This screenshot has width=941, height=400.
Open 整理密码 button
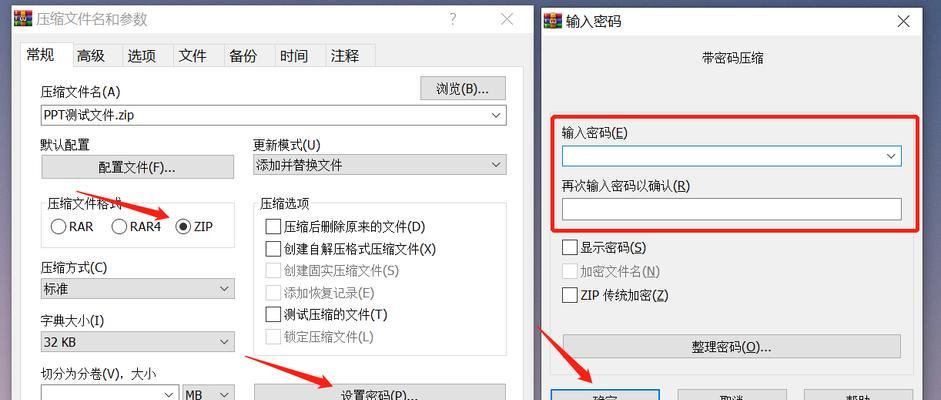732,347
